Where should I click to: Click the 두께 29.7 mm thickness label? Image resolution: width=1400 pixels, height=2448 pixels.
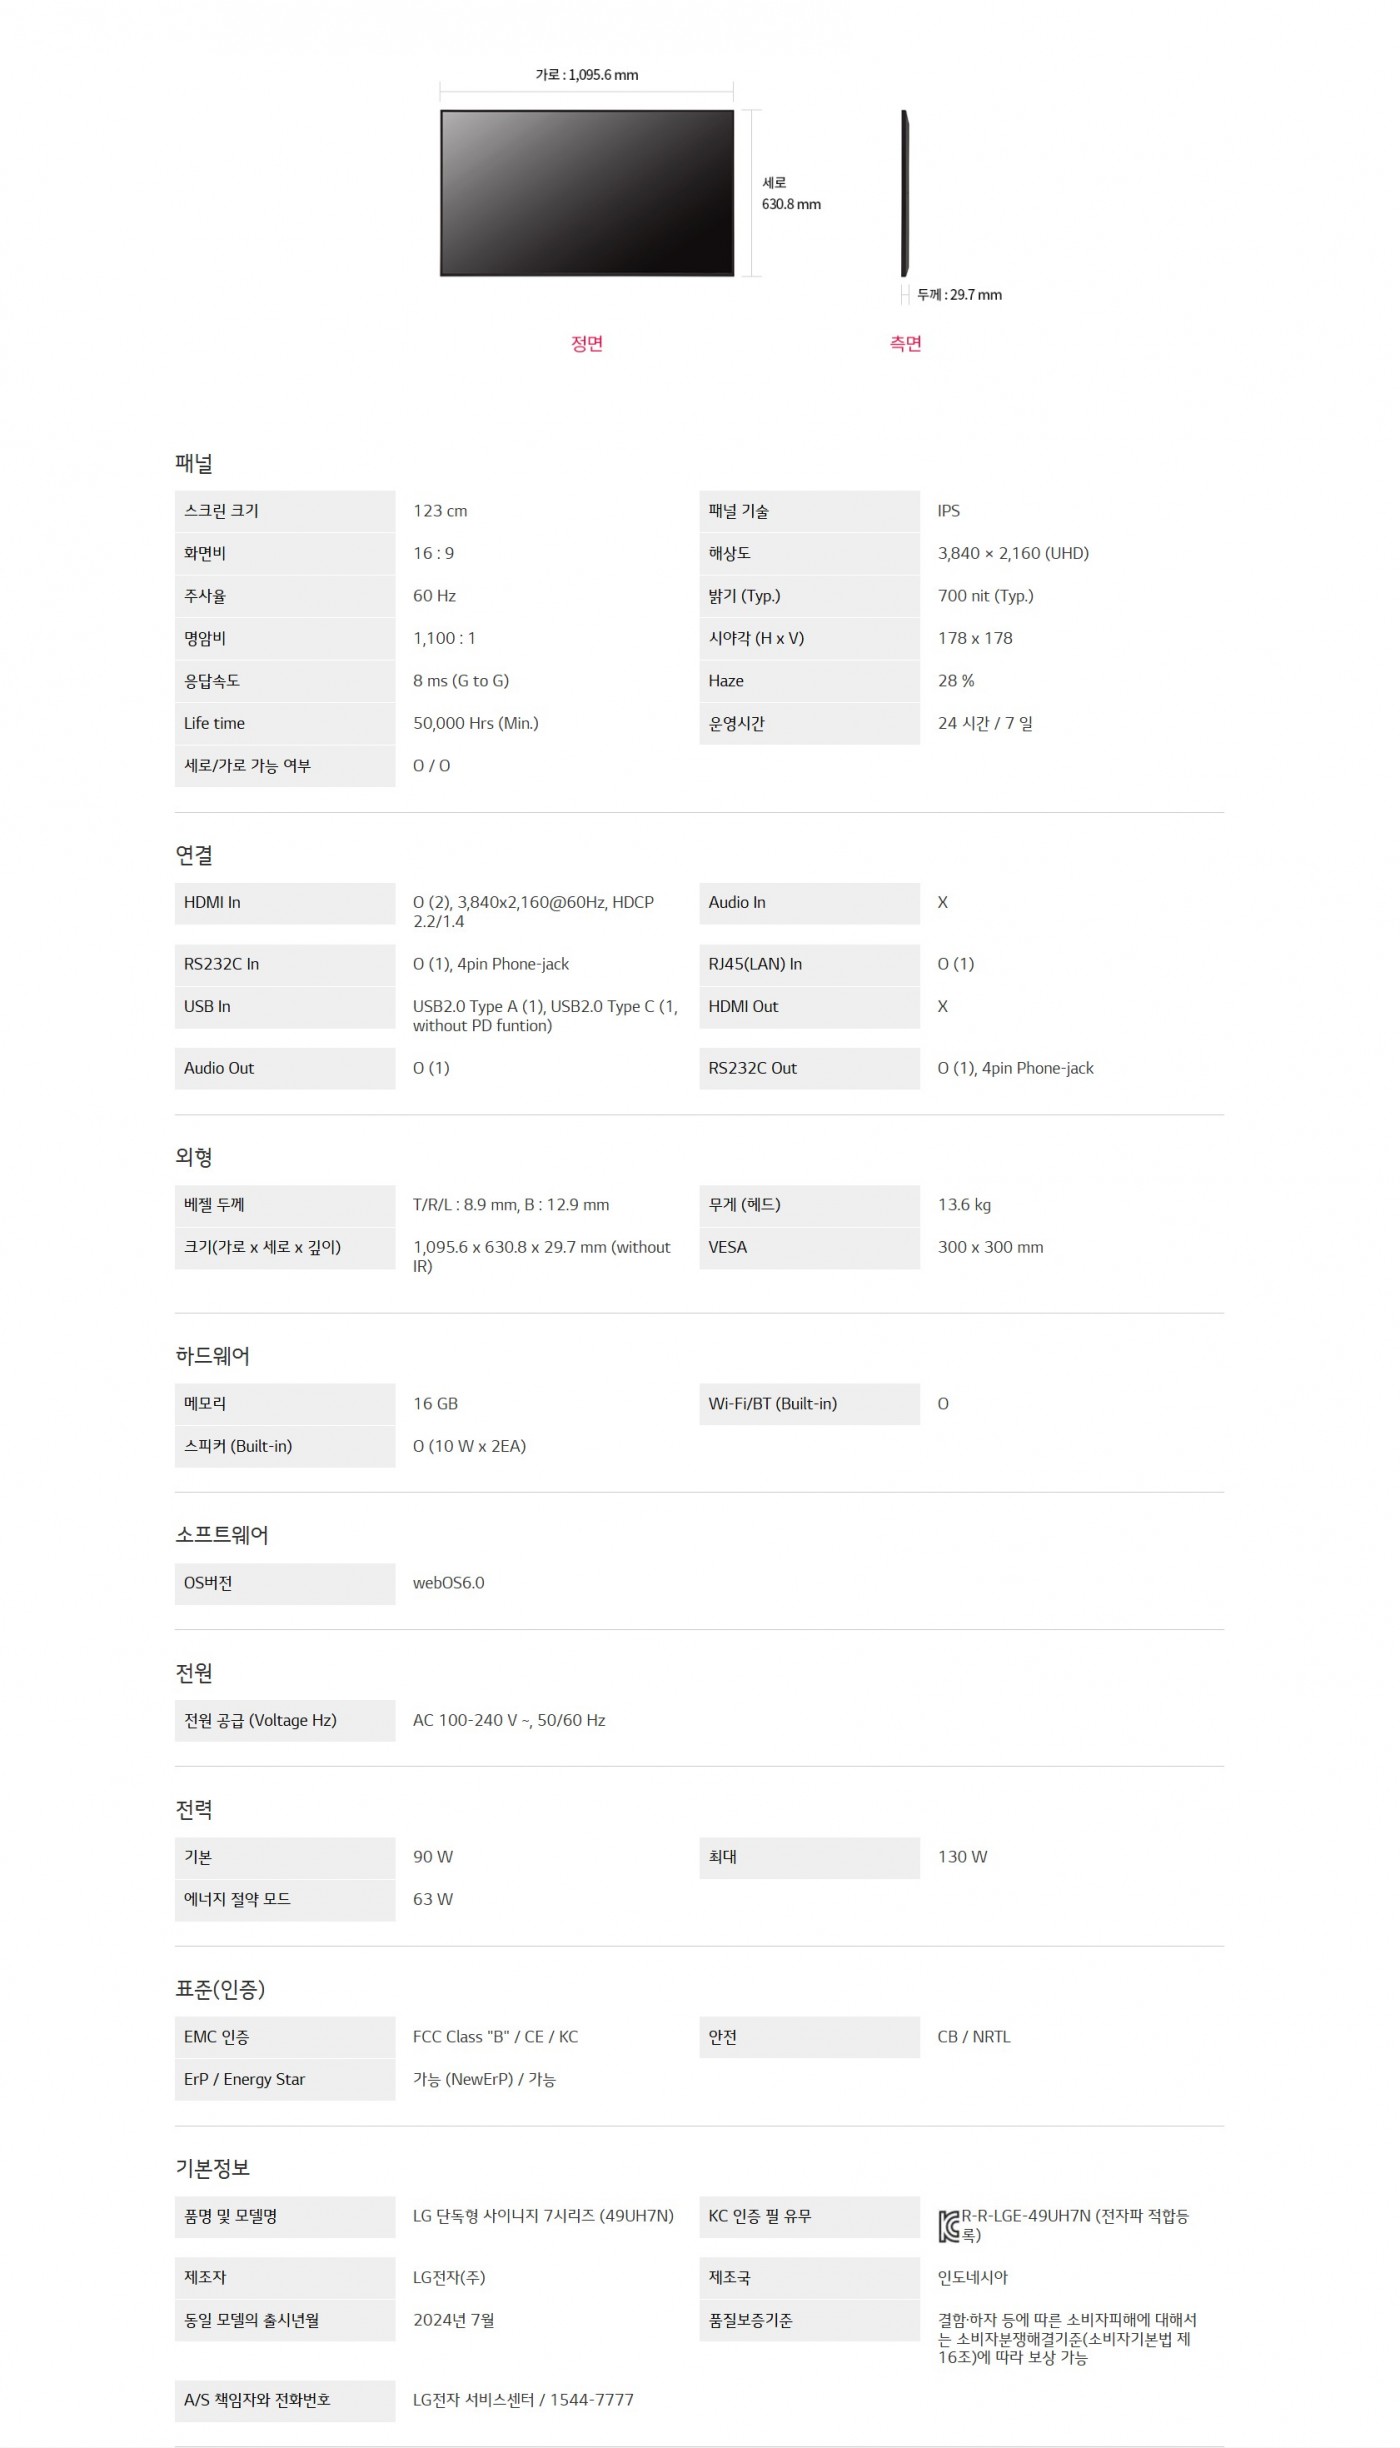click(x=959, y=295)
